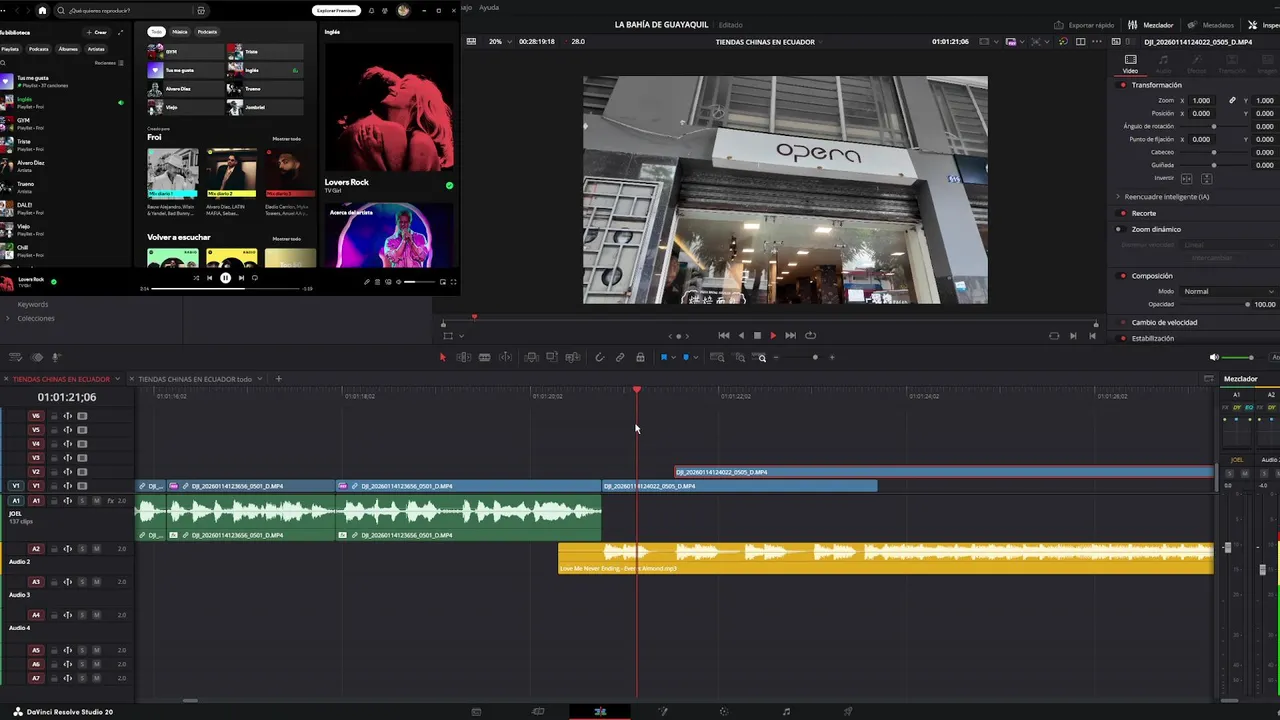The height and width of the screenshot is (720, 1280).
Task: Open the Modo Normal composite dropdown
Action: [1229, 291]
